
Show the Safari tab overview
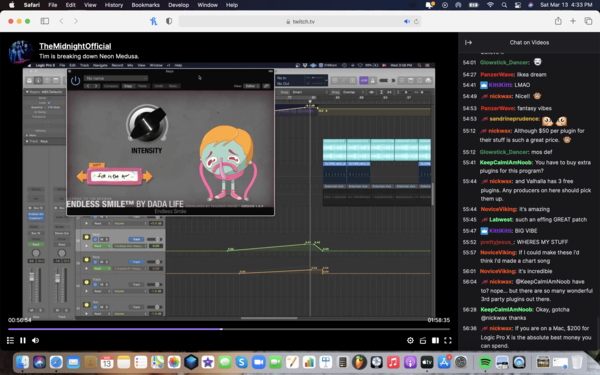click(588, 21)
